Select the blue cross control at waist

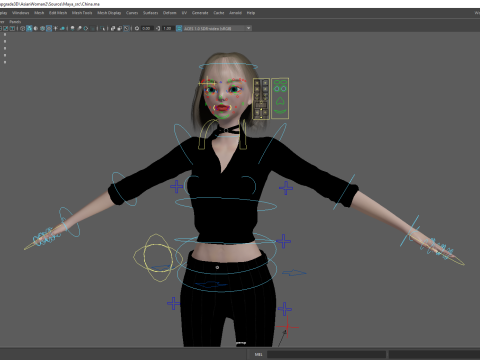[x=283, y=241]
